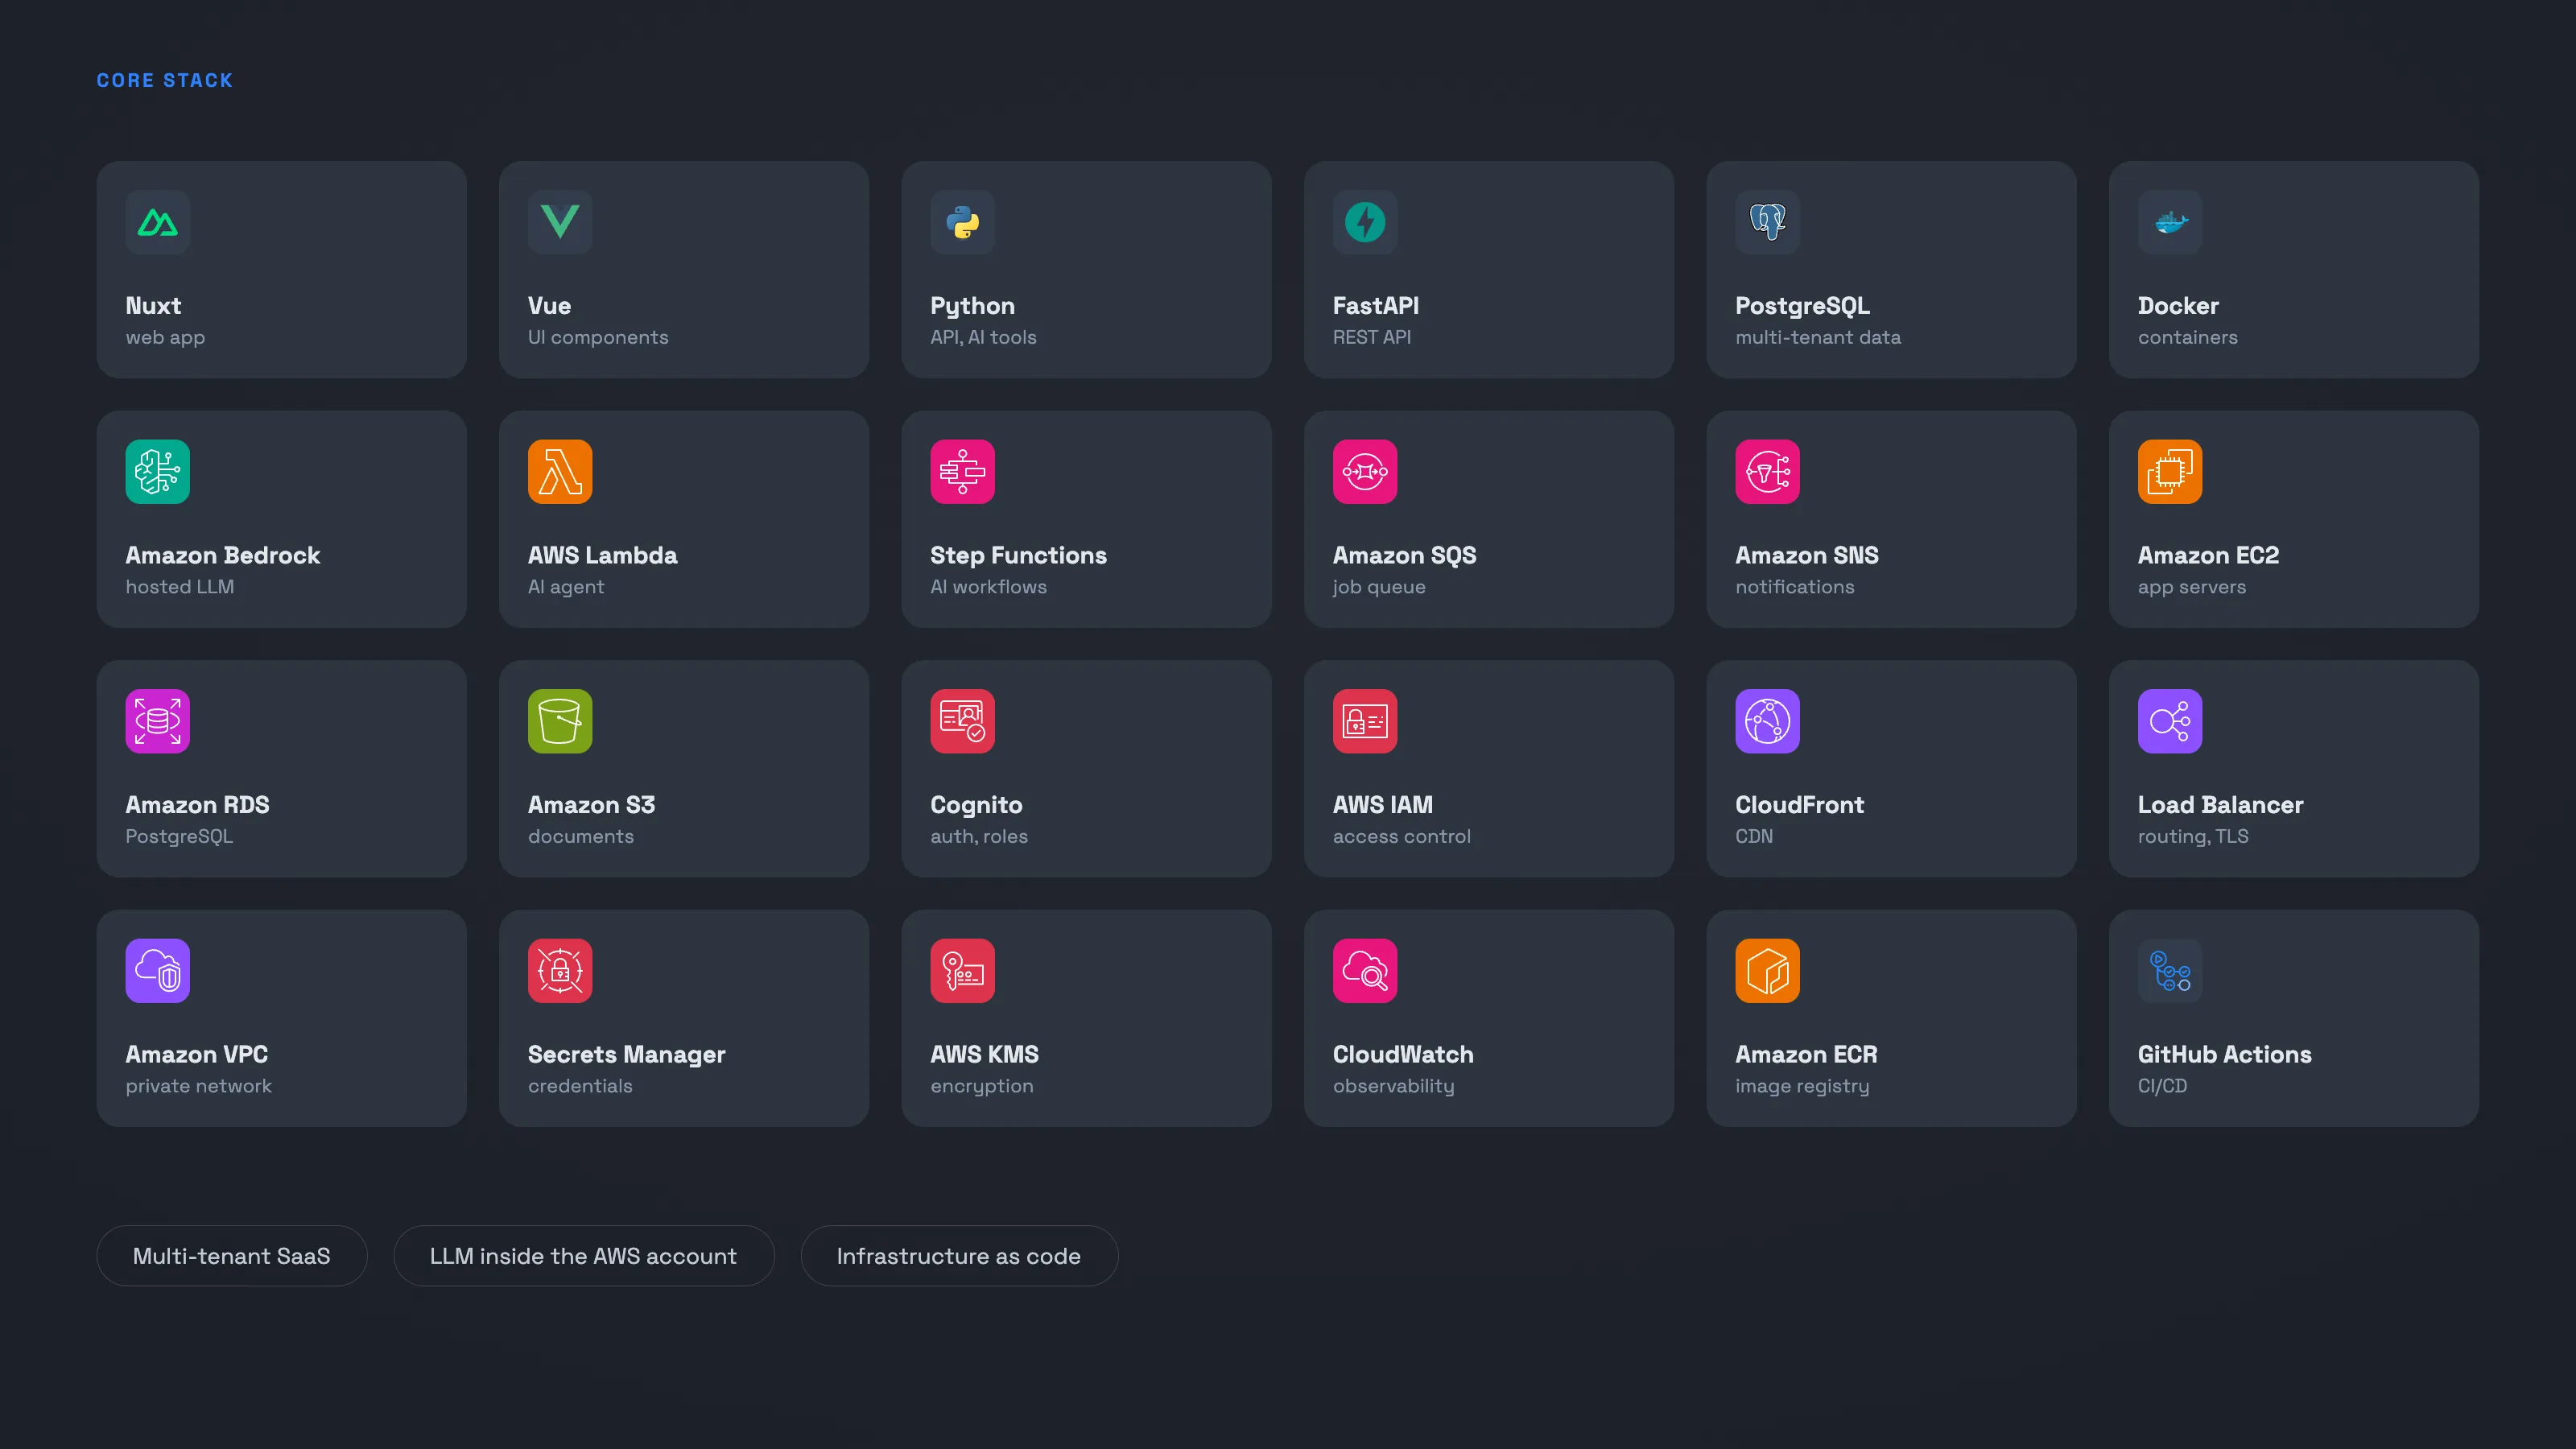The width and height of the screenshot is (2576, 1449).
Task: Click the FastAPI card title
Action: 1376,306
